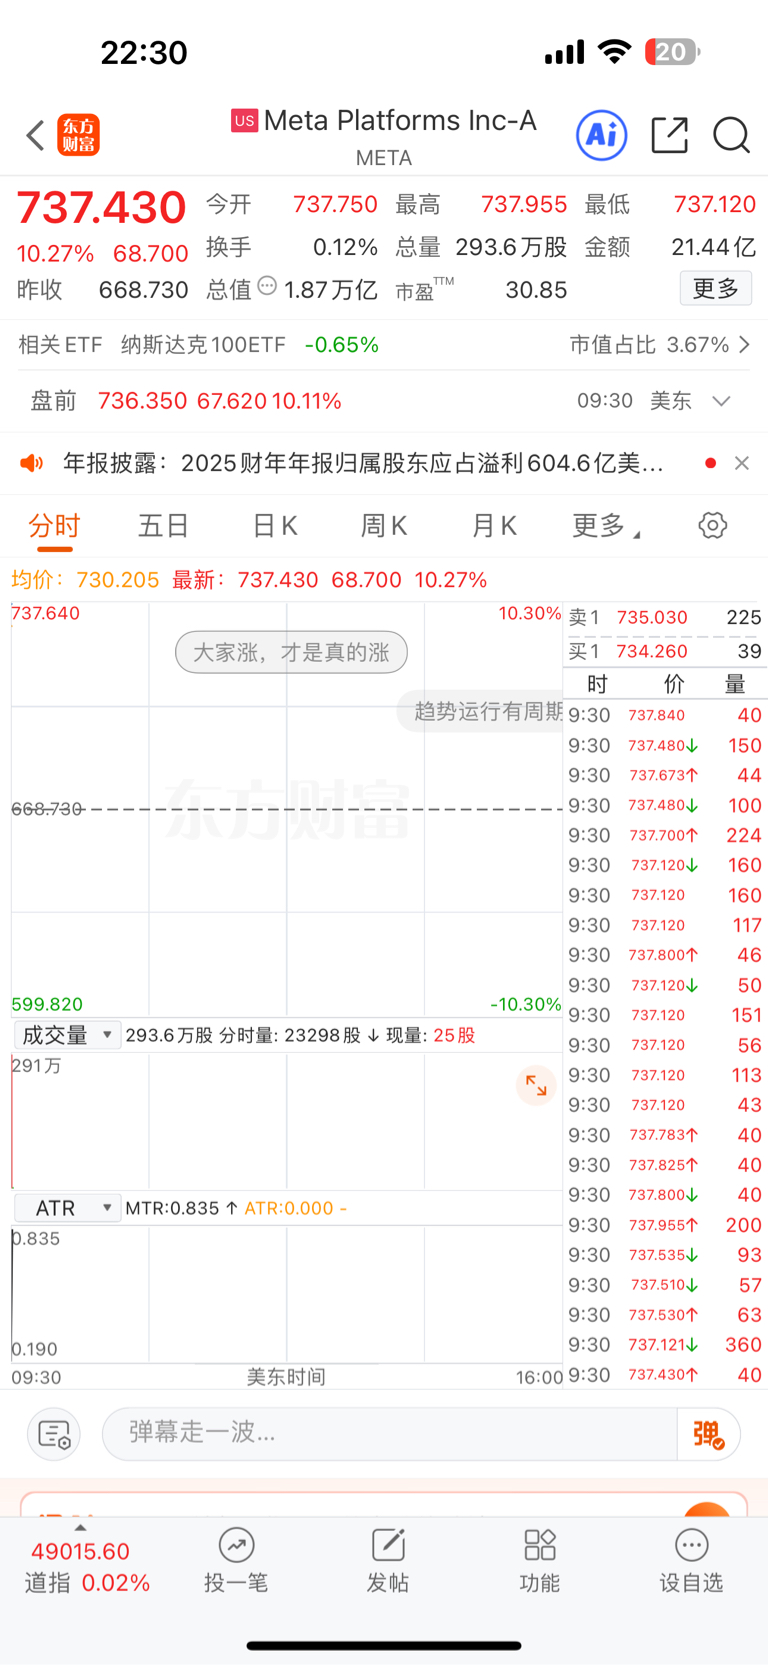Image resolution: width=768 pixels, height=1665 pixels.
Task: Switch to the 月K tab
Action: click(x=494, y=526)
